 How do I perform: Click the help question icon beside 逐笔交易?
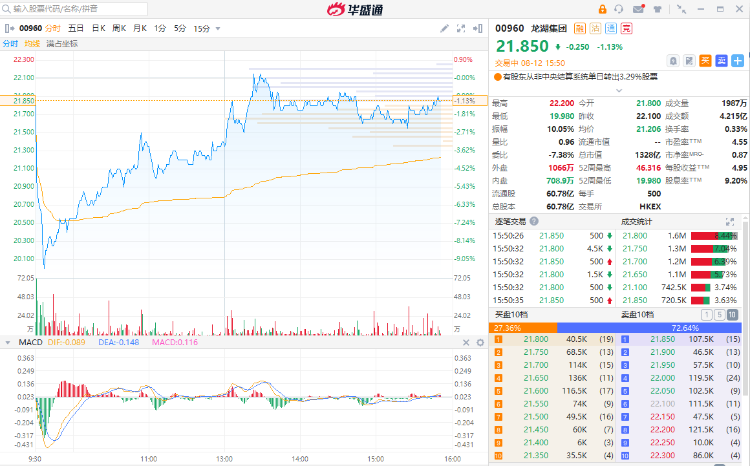point(534,221)
